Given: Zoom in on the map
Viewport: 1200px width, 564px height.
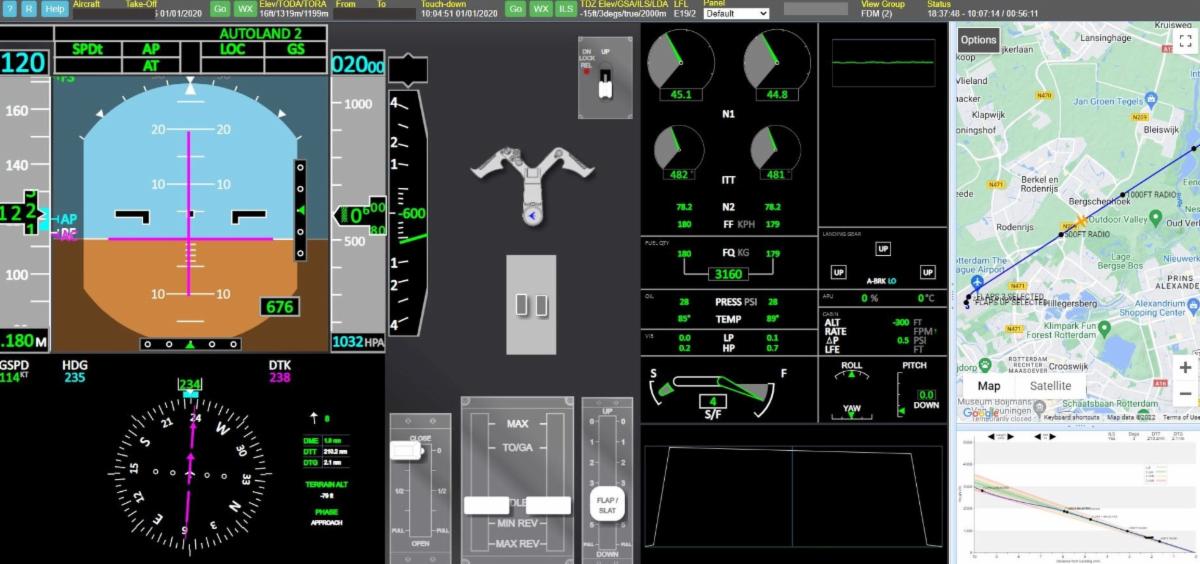Looking at the screenshot, I should [1185, 368].
